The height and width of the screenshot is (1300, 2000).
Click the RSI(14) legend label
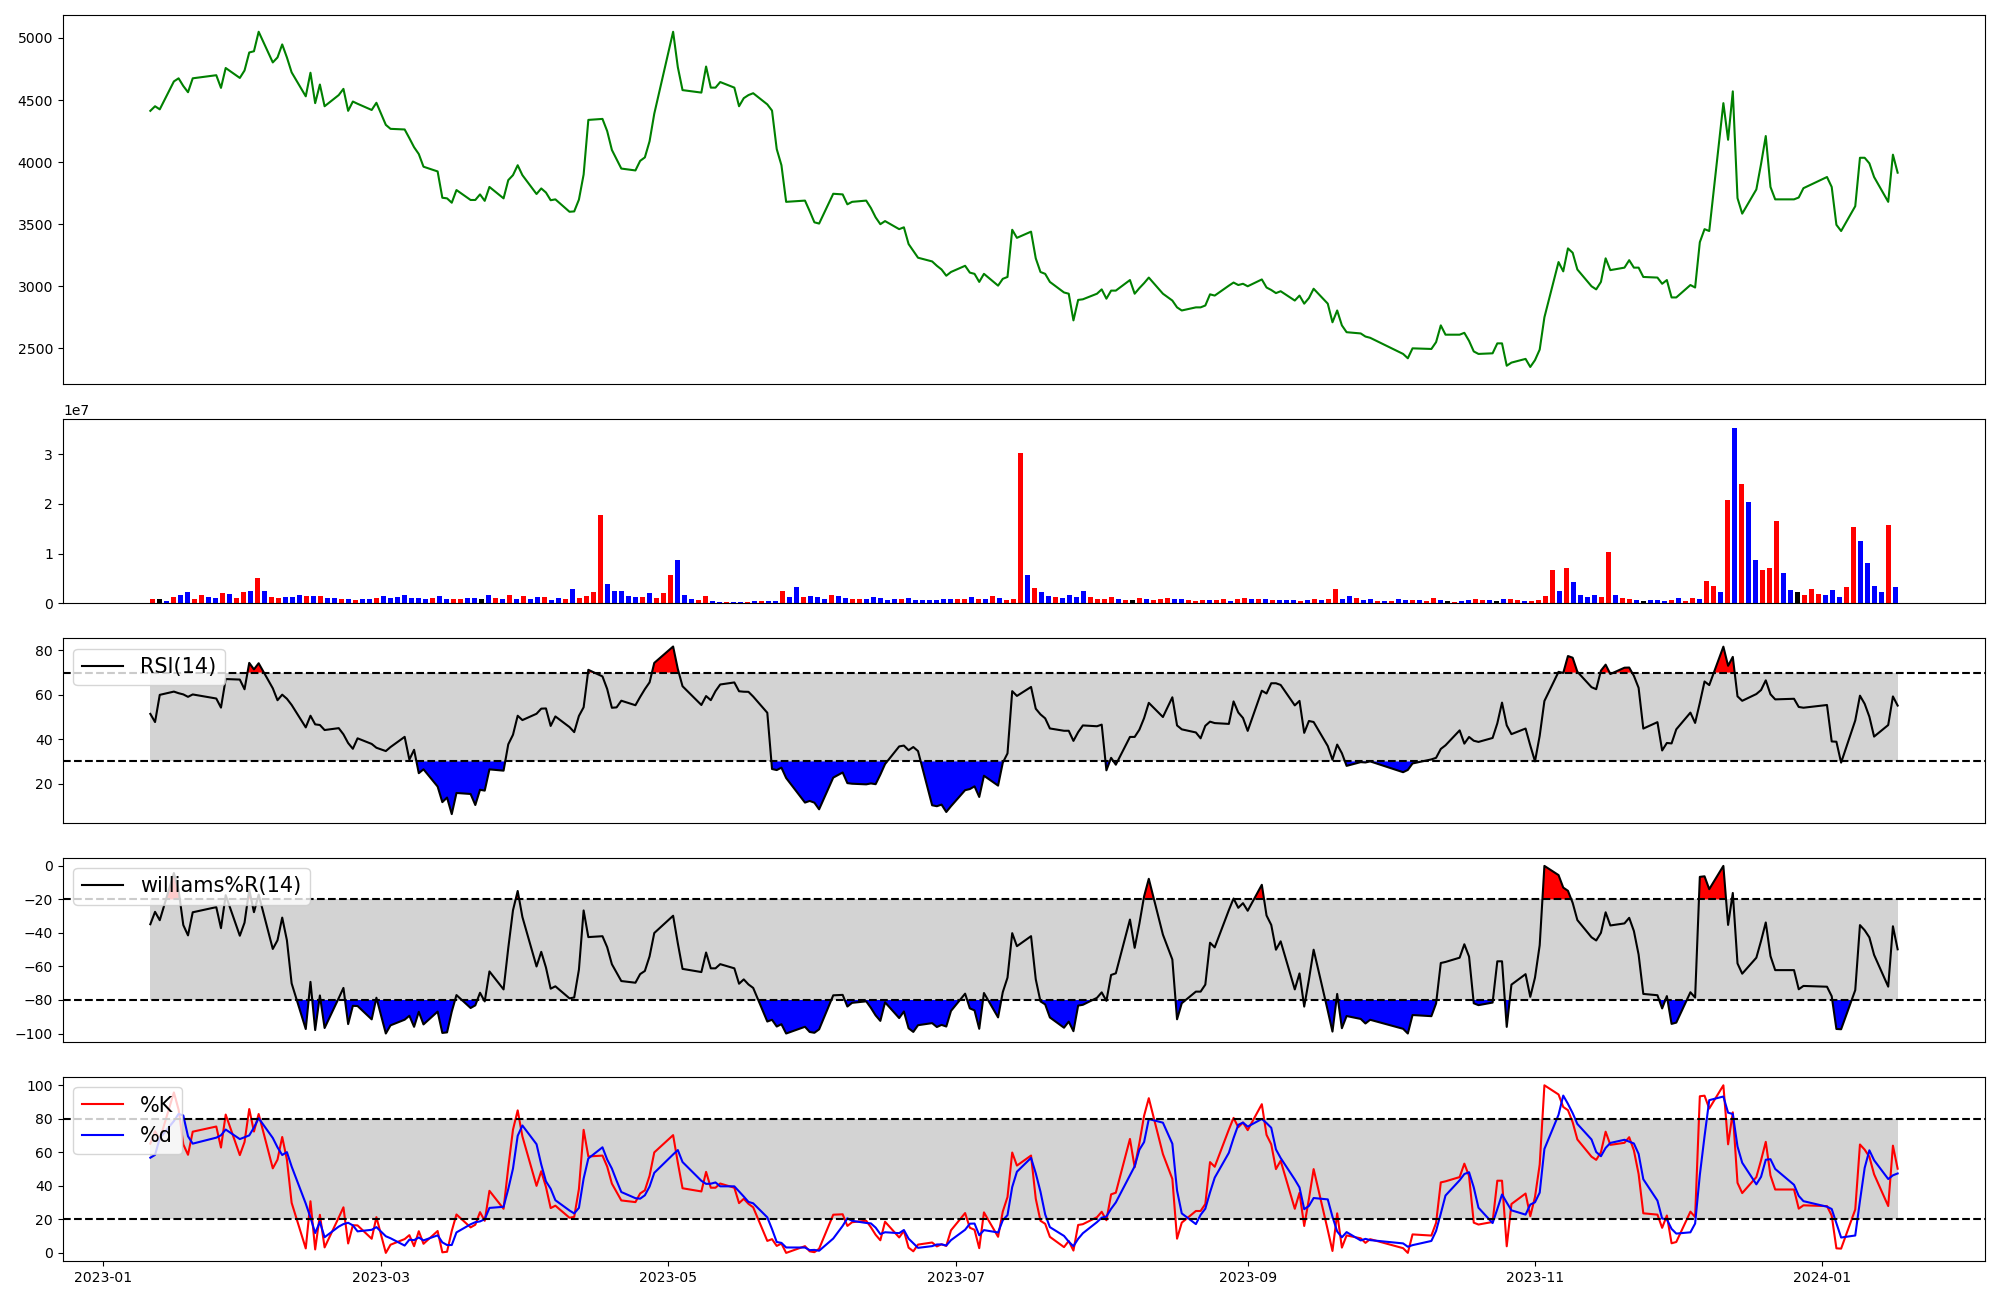pyautogui.click(x=177, y=666)
